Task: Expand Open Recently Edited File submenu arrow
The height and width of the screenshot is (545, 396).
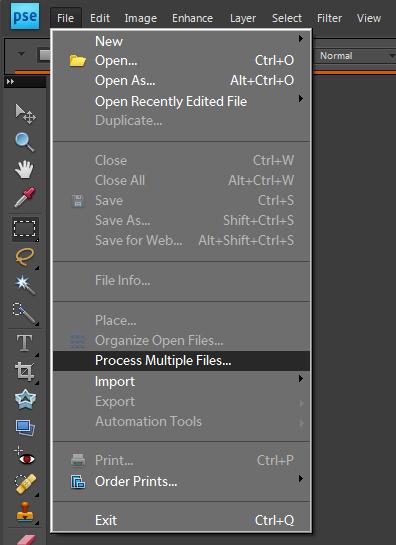Action: click(x=301, y=99)
